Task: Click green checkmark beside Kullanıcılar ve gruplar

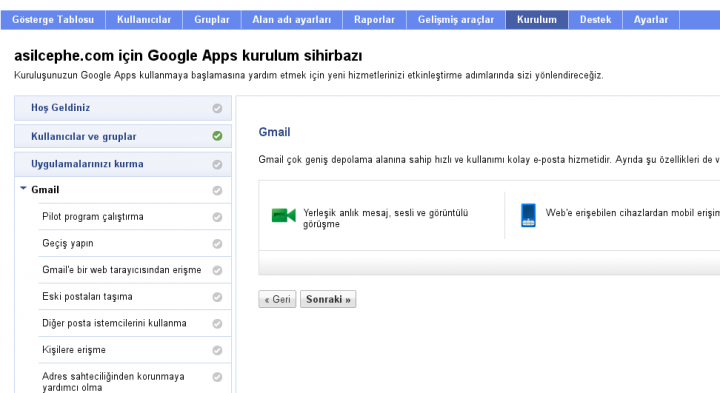Action: coord(217,136)
